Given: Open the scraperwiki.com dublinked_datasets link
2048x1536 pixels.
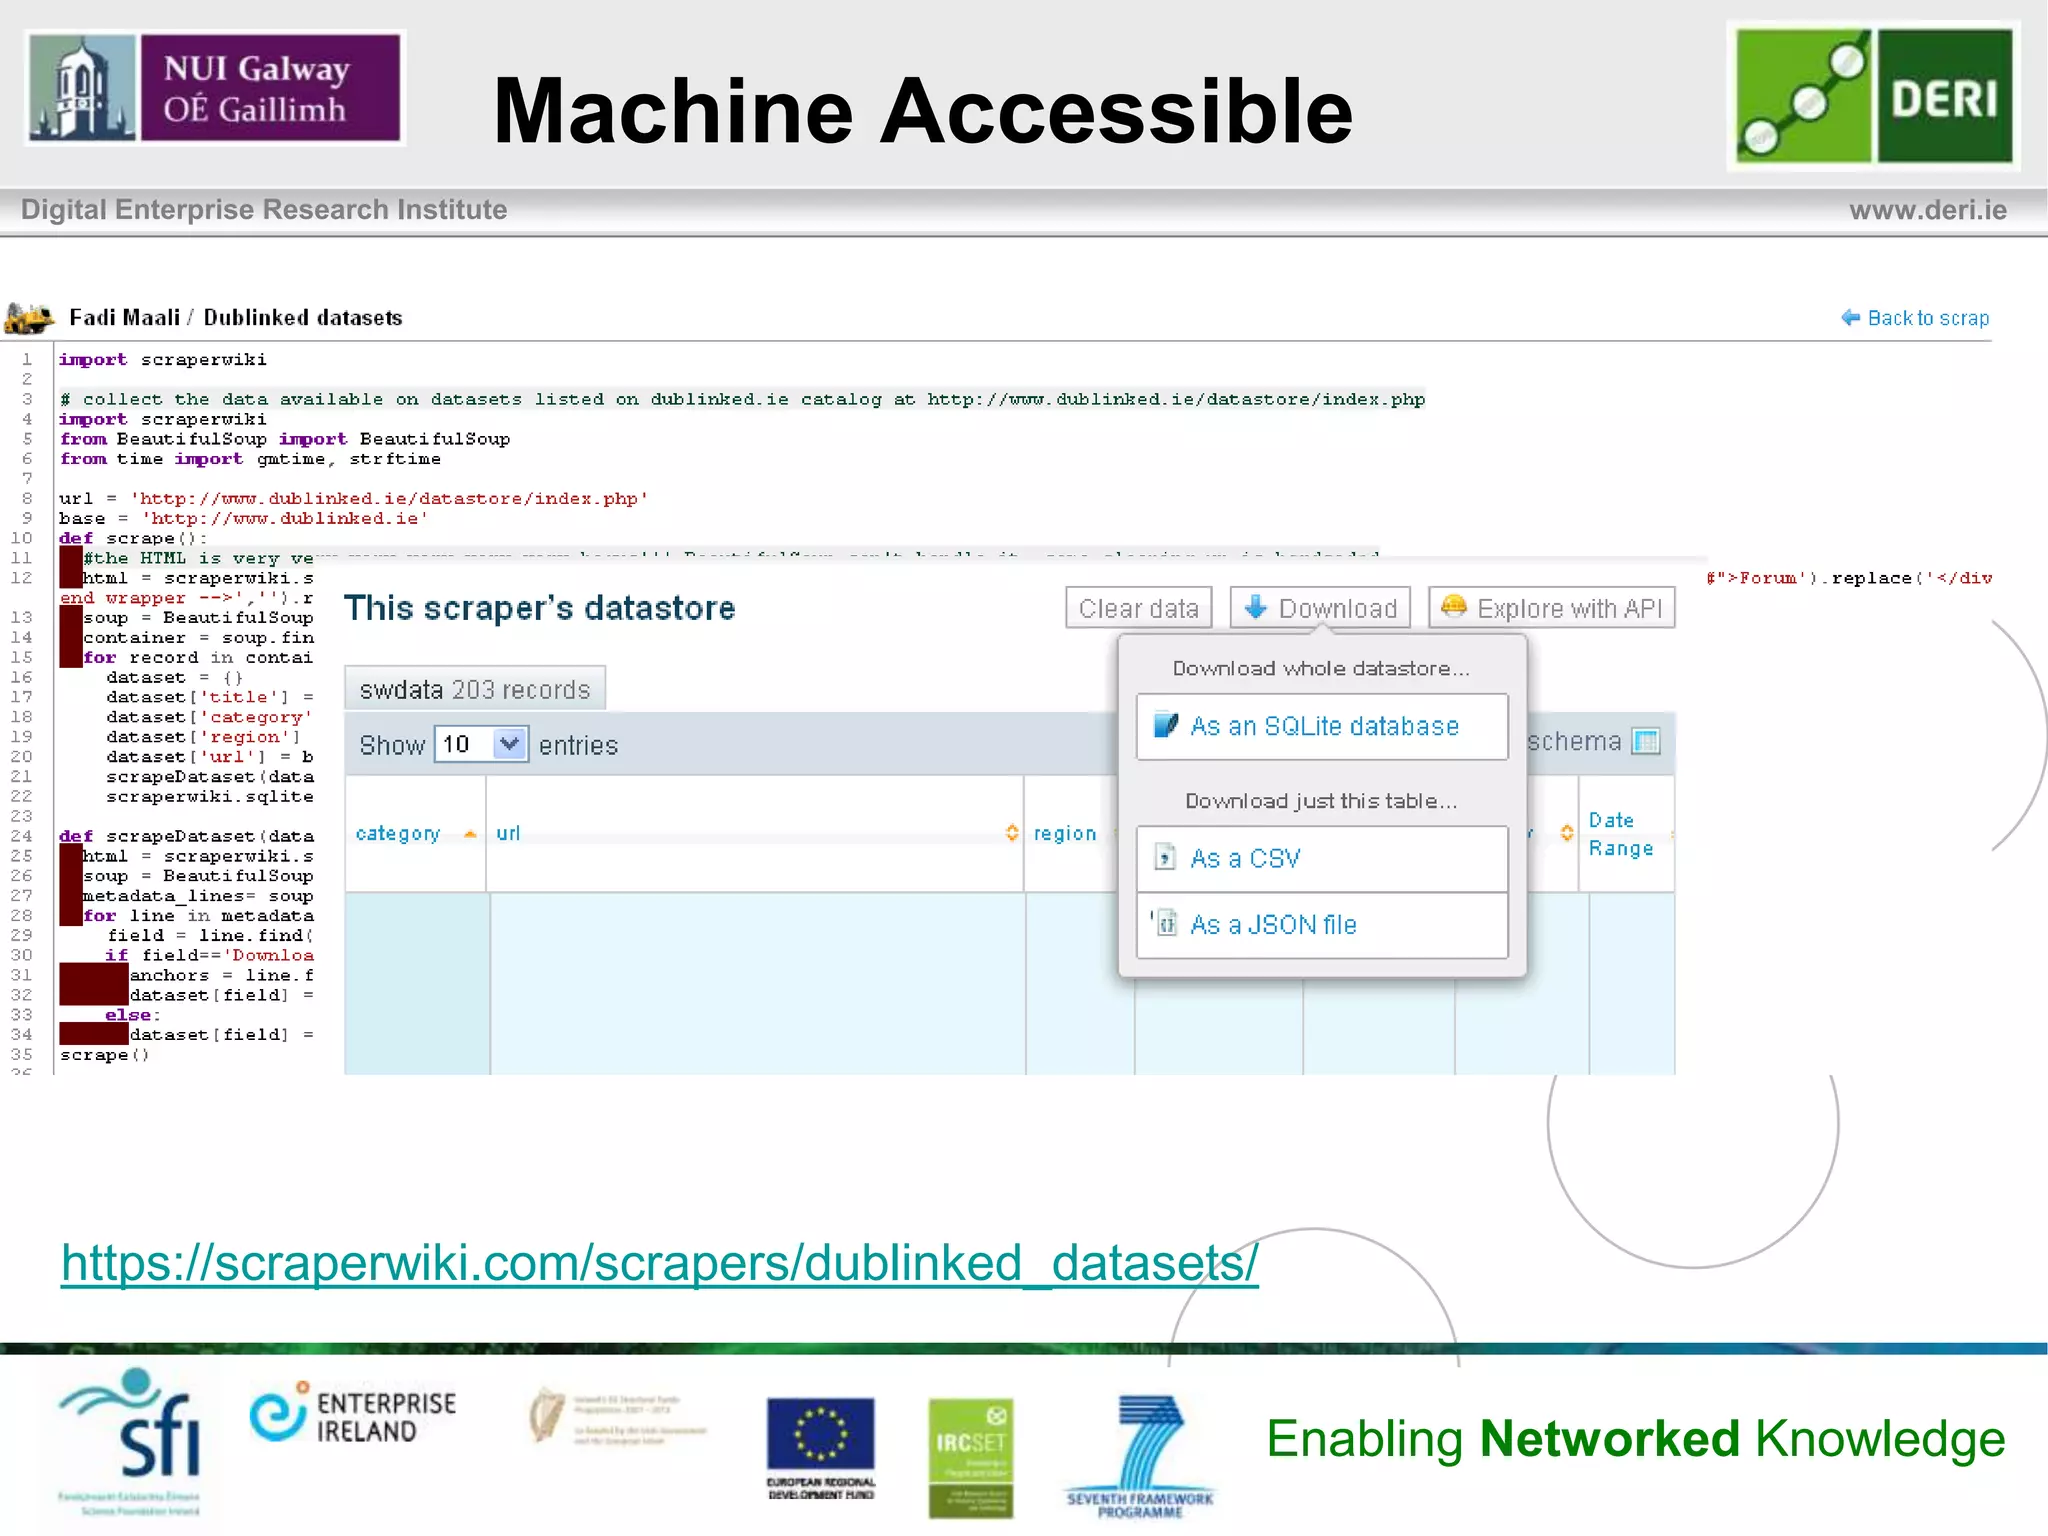Looking at the screenshot, I should [x=659, y=1262].
